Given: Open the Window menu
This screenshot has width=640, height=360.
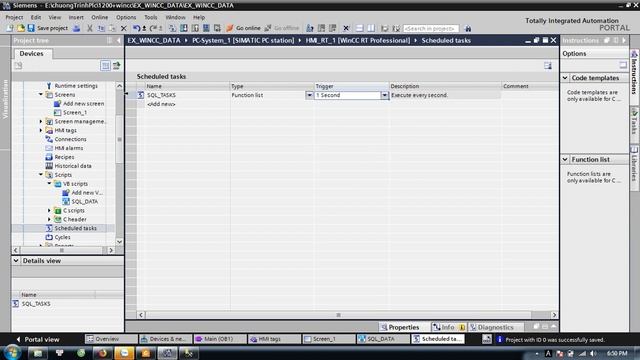Looking at the screenshot, I should (176, 17).
